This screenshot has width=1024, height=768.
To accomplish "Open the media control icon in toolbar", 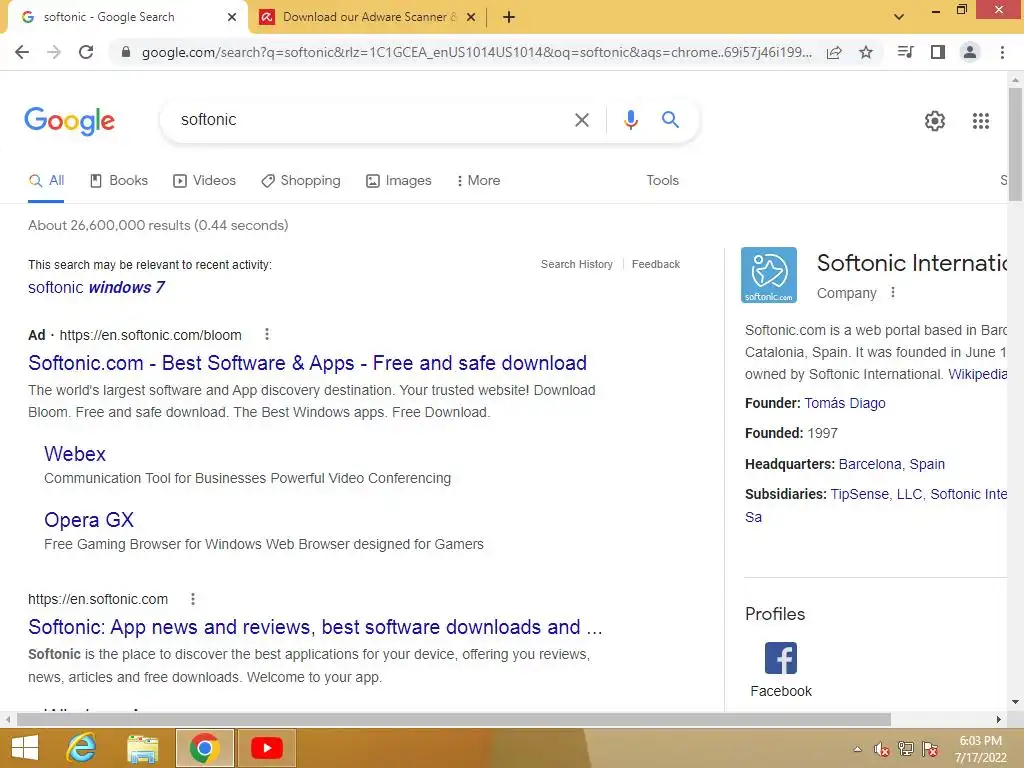I will pyautogui.click(x=905, y=52).
